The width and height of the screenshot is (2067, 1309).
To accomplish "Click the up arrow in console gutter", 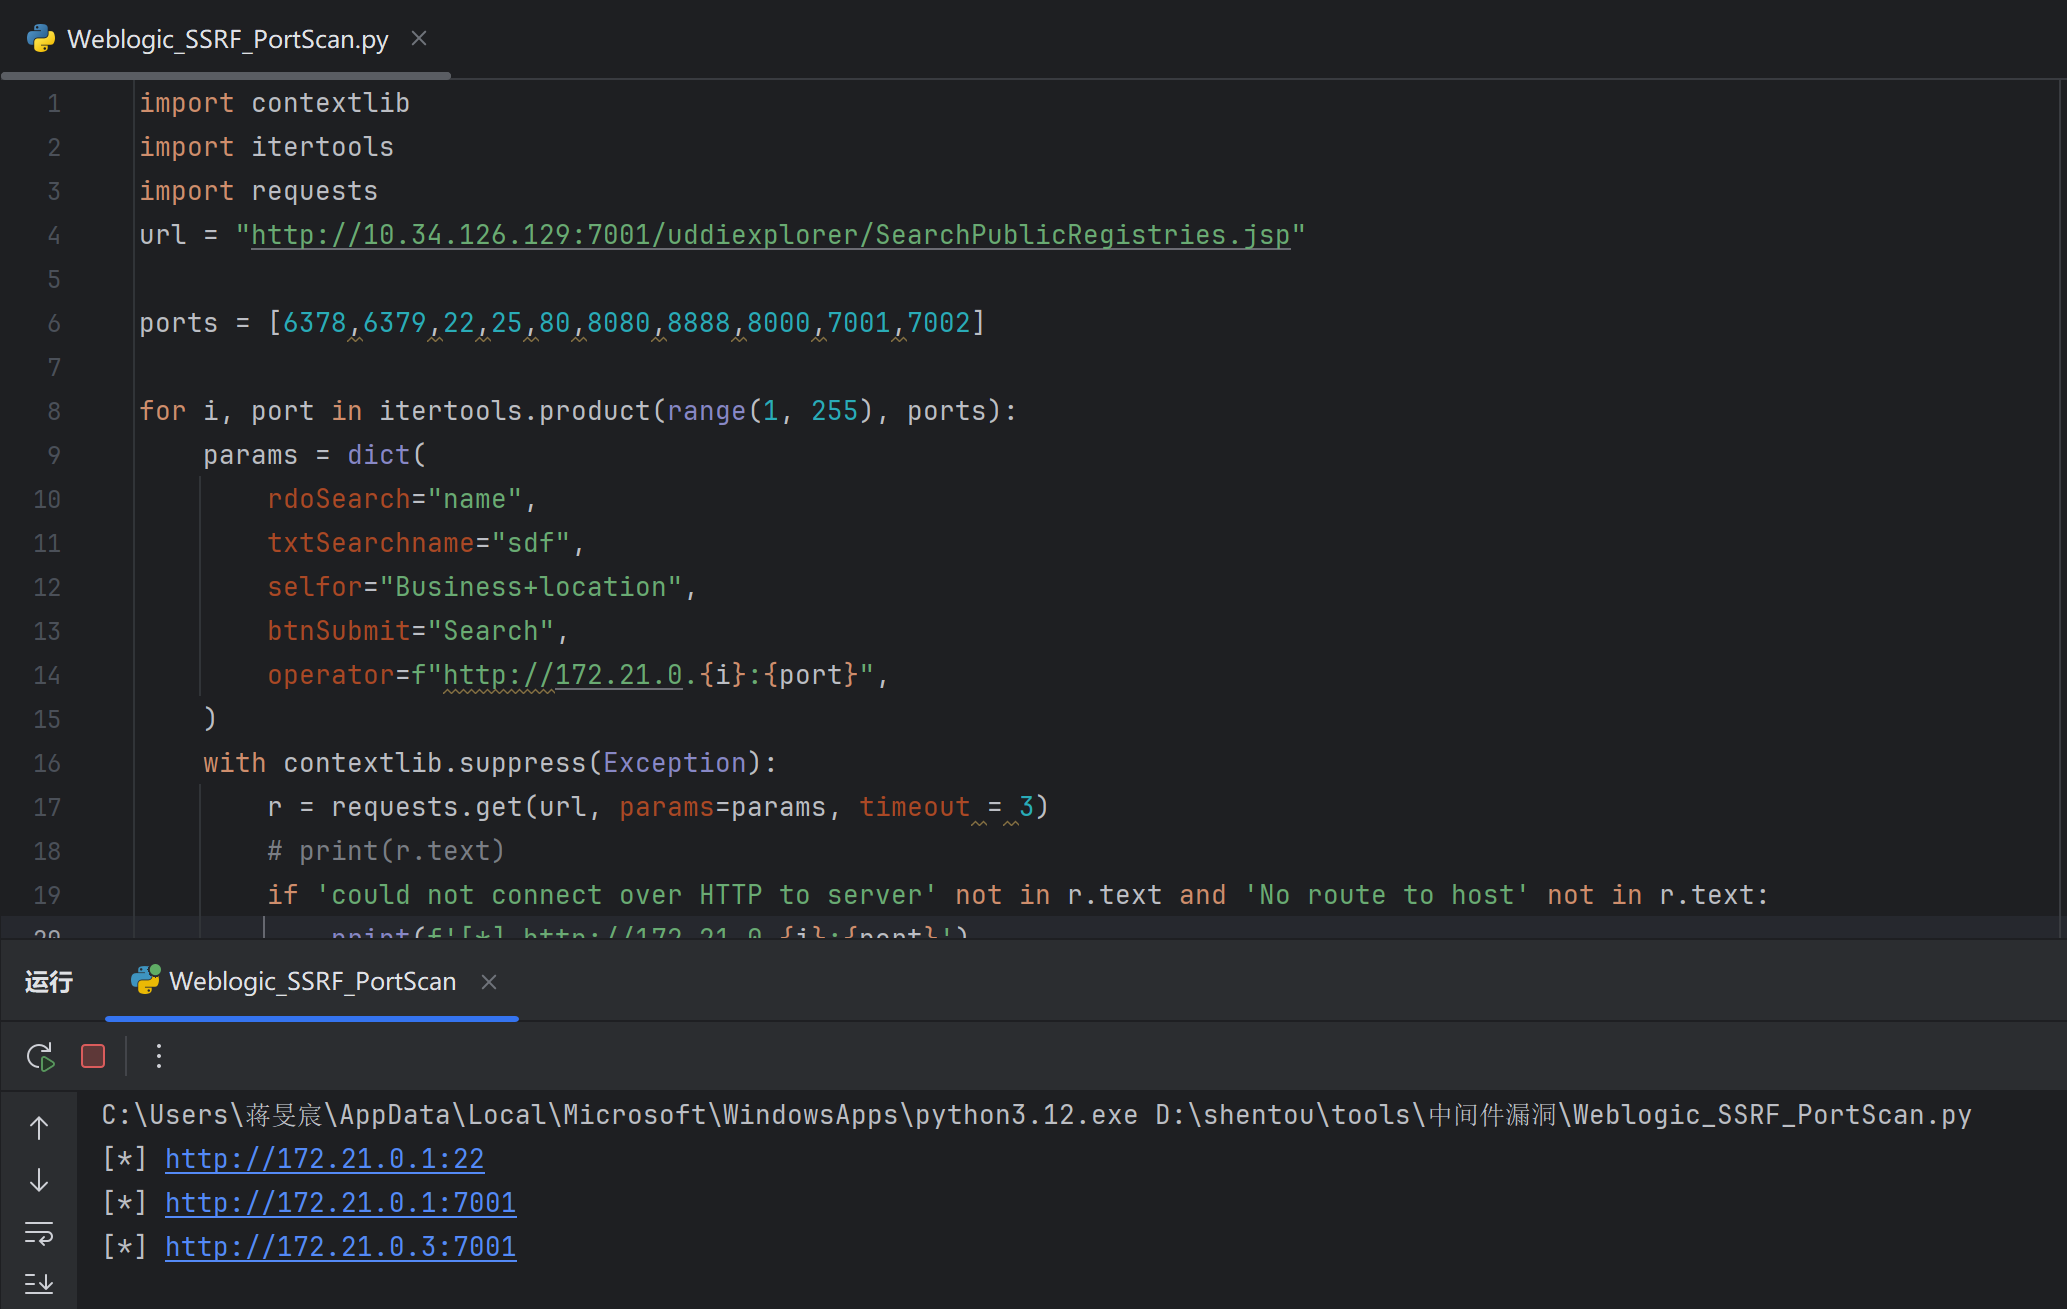I will (x=39, y=1128).
